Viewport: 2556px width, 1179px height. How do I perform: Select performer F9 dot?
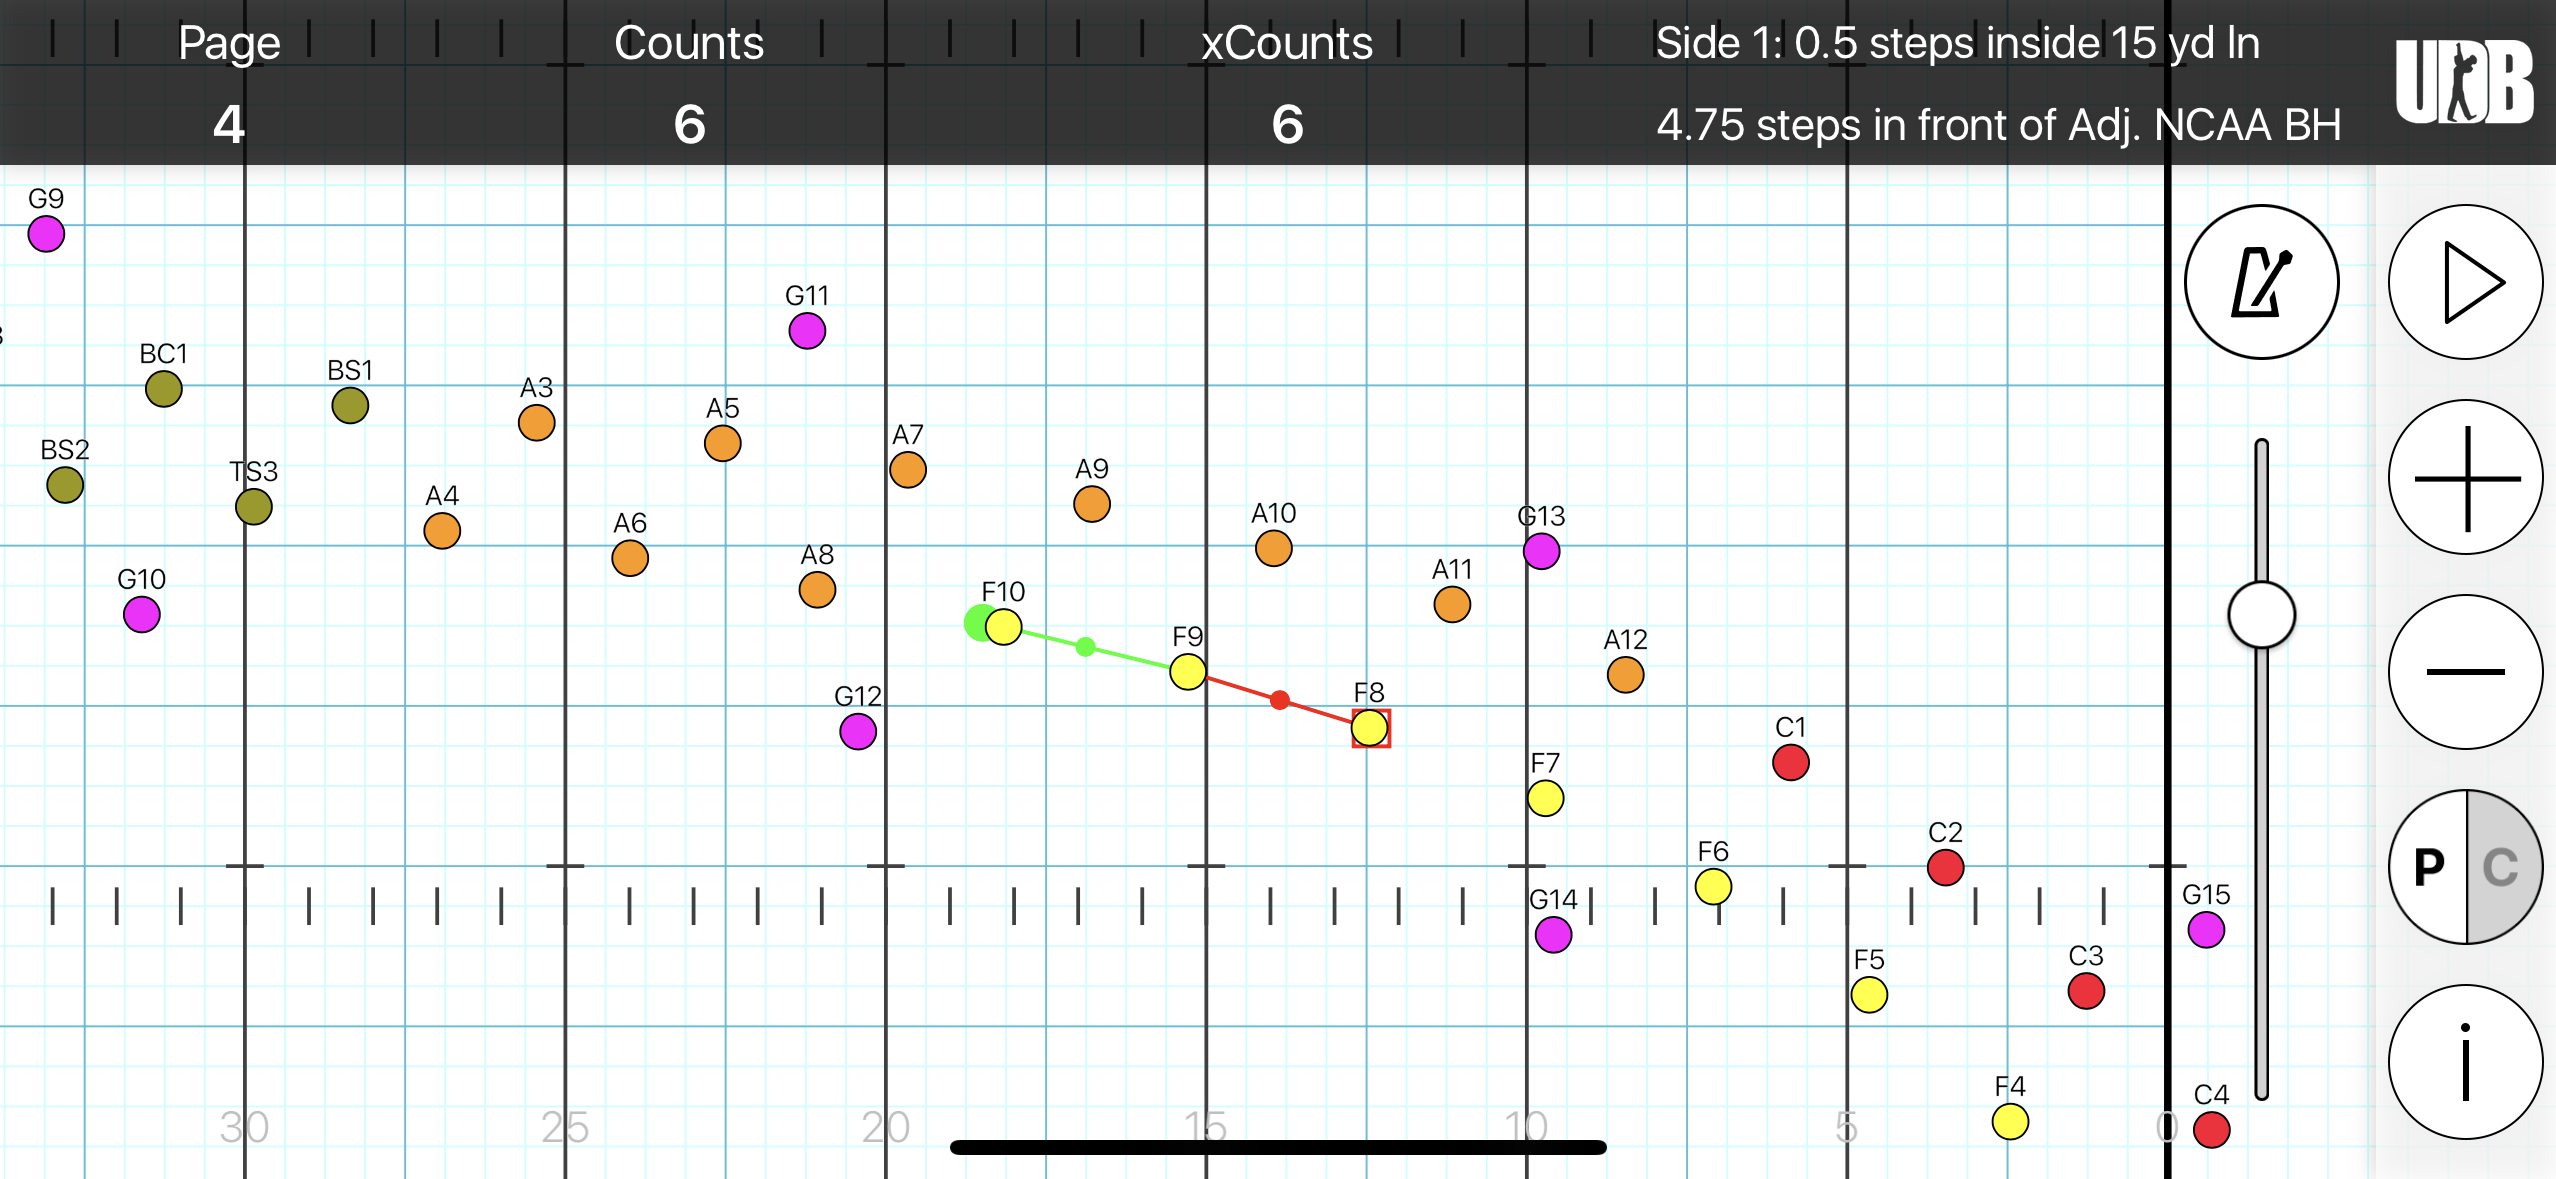click(x=1188, y=672)
